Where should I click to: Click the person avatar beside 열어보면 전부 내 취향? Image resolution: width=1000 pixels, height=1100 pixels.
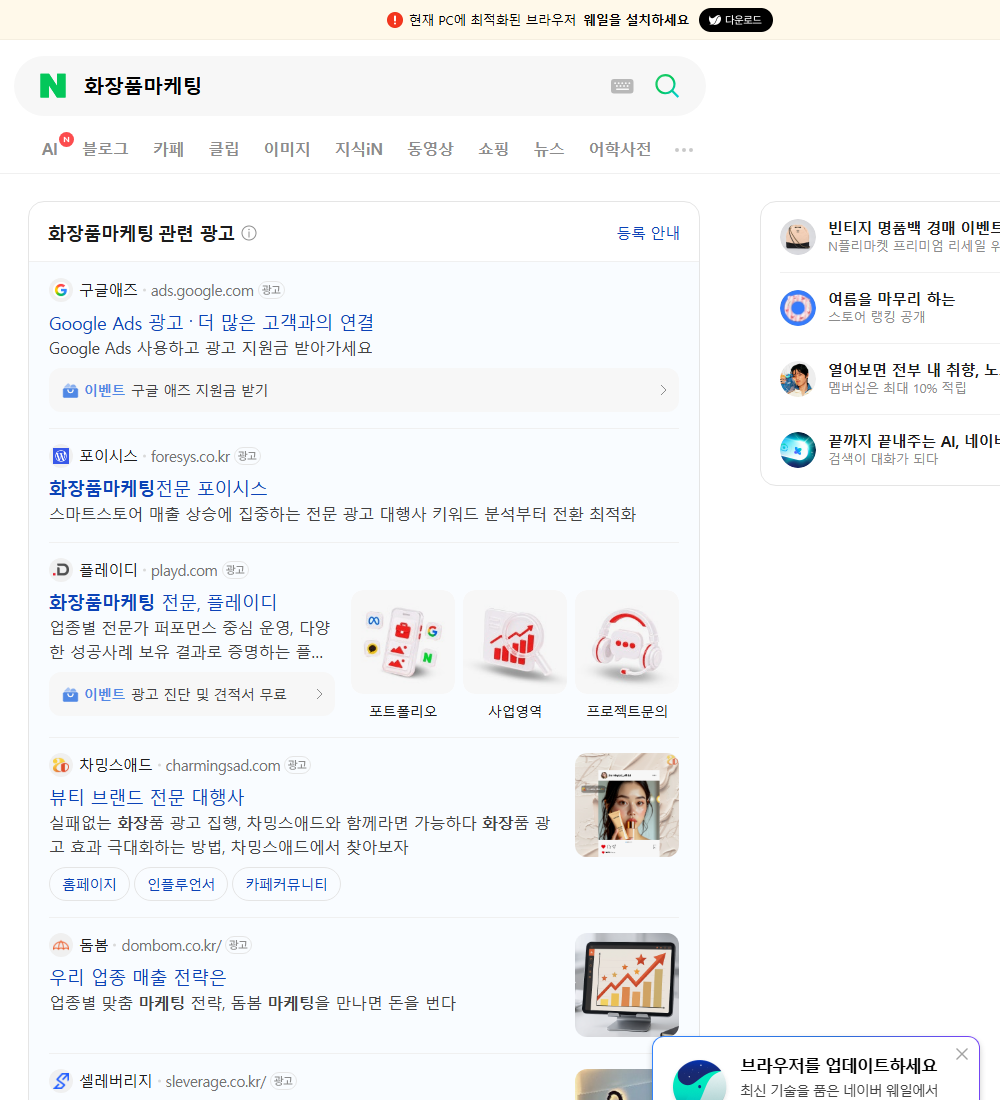click(798, 379)
